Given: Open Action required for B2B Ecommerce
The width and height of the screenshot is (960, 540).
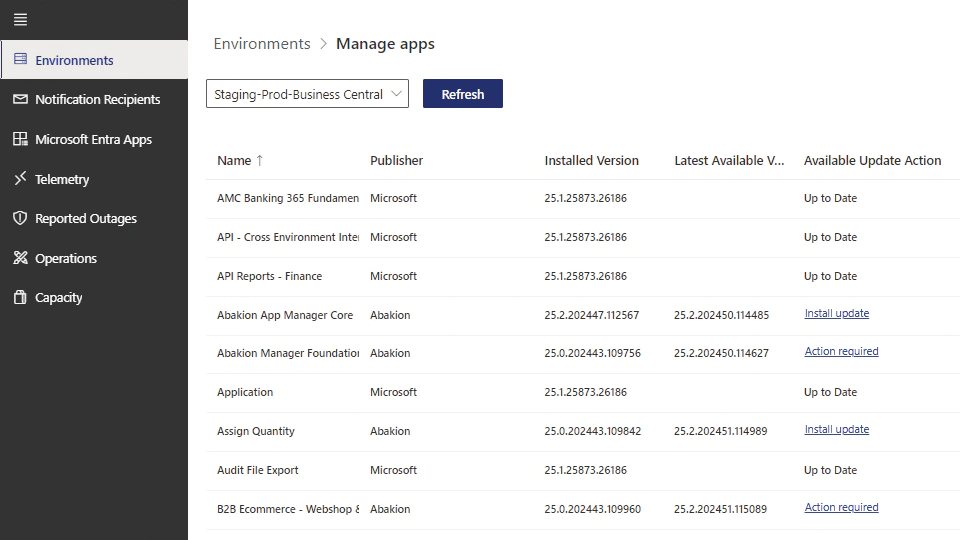Looking at the screenshot, I should click(x=841, y=508).
